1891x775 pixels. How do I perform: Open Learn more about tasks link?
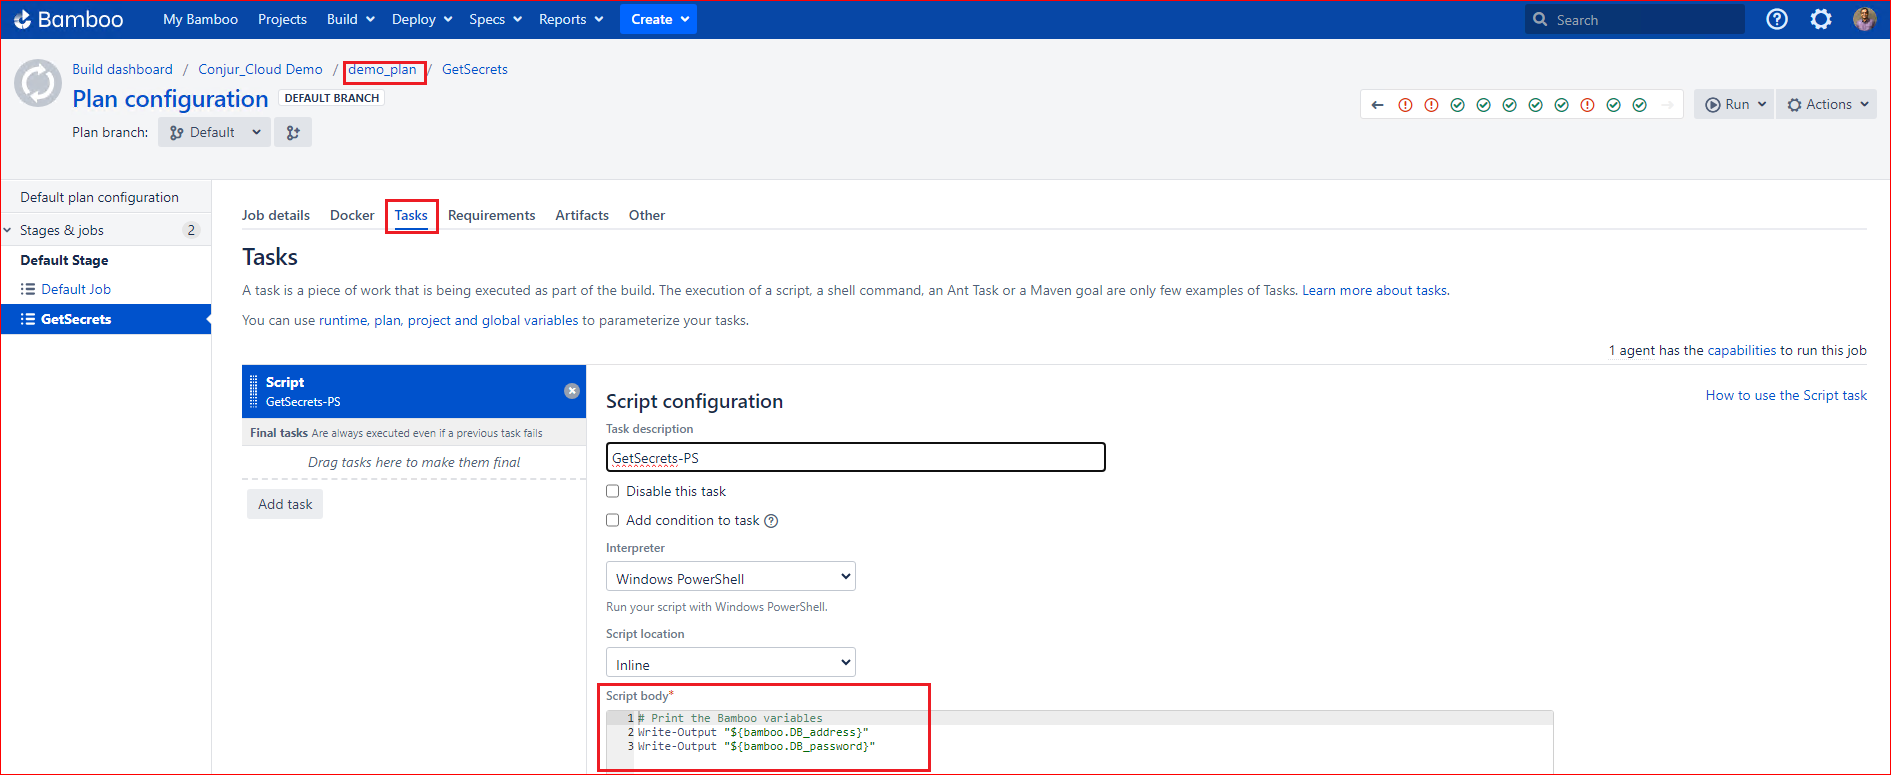tap(1374, 290)
